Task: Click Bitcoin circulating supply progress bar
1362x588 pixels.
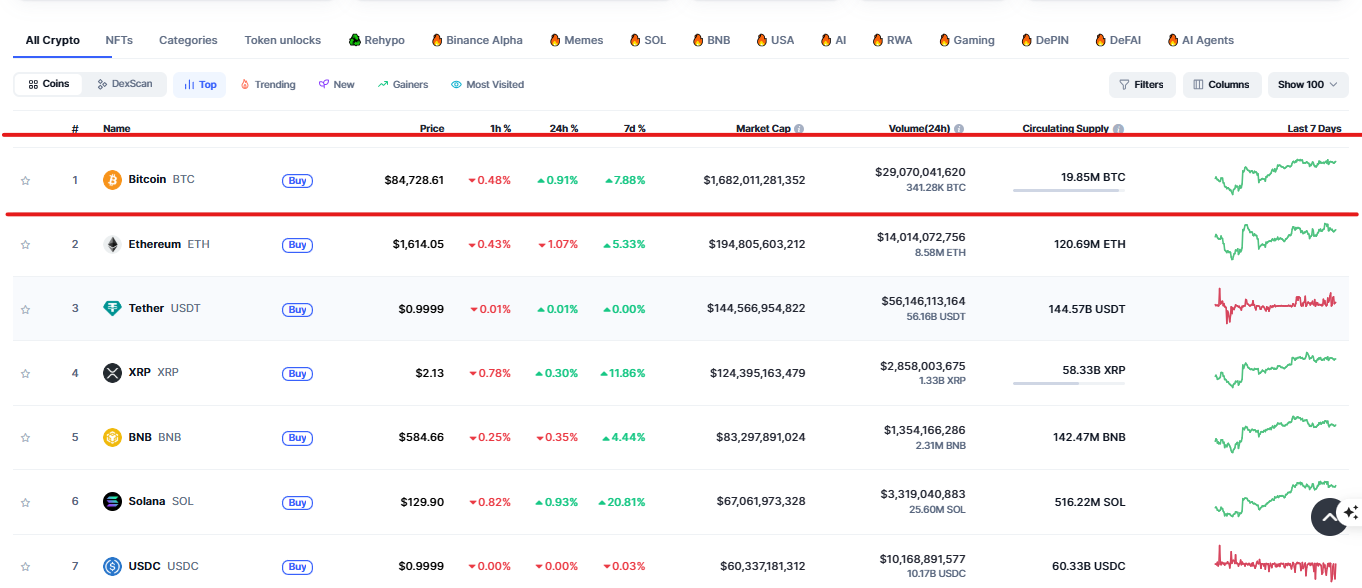Action: [1069, 190]
